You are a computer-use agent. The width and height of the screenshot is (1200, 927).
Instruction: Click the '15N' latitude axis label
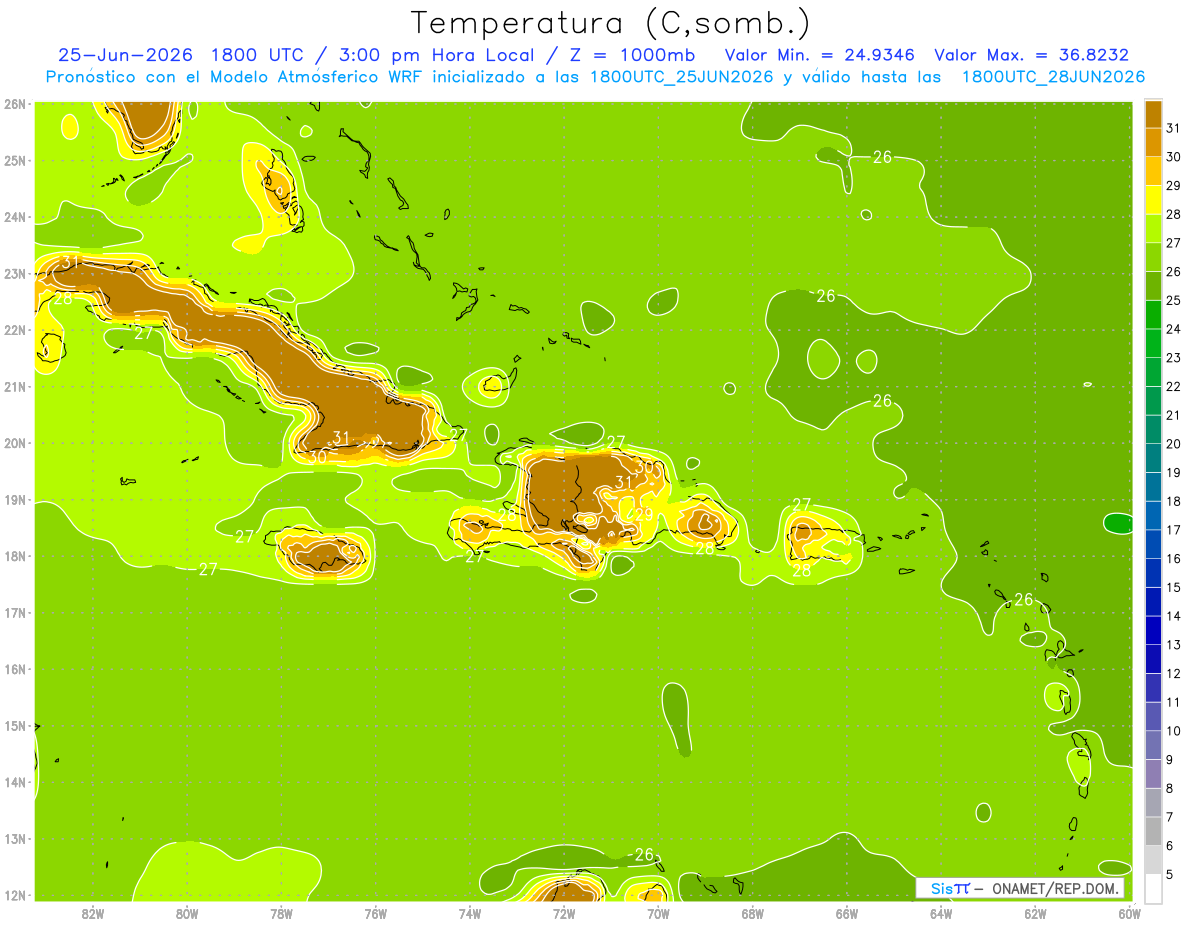click(x=15, y=726)
